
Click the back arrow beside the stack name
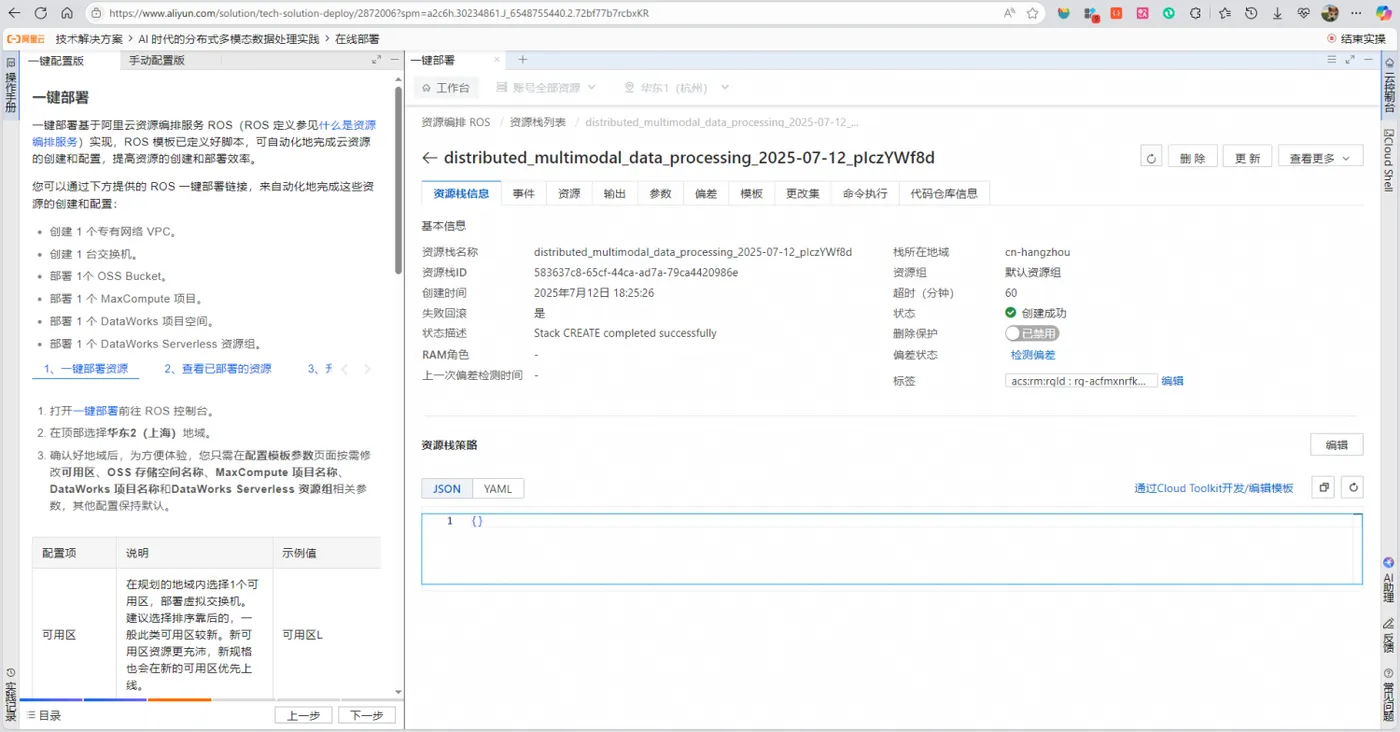tap(430, 158)
